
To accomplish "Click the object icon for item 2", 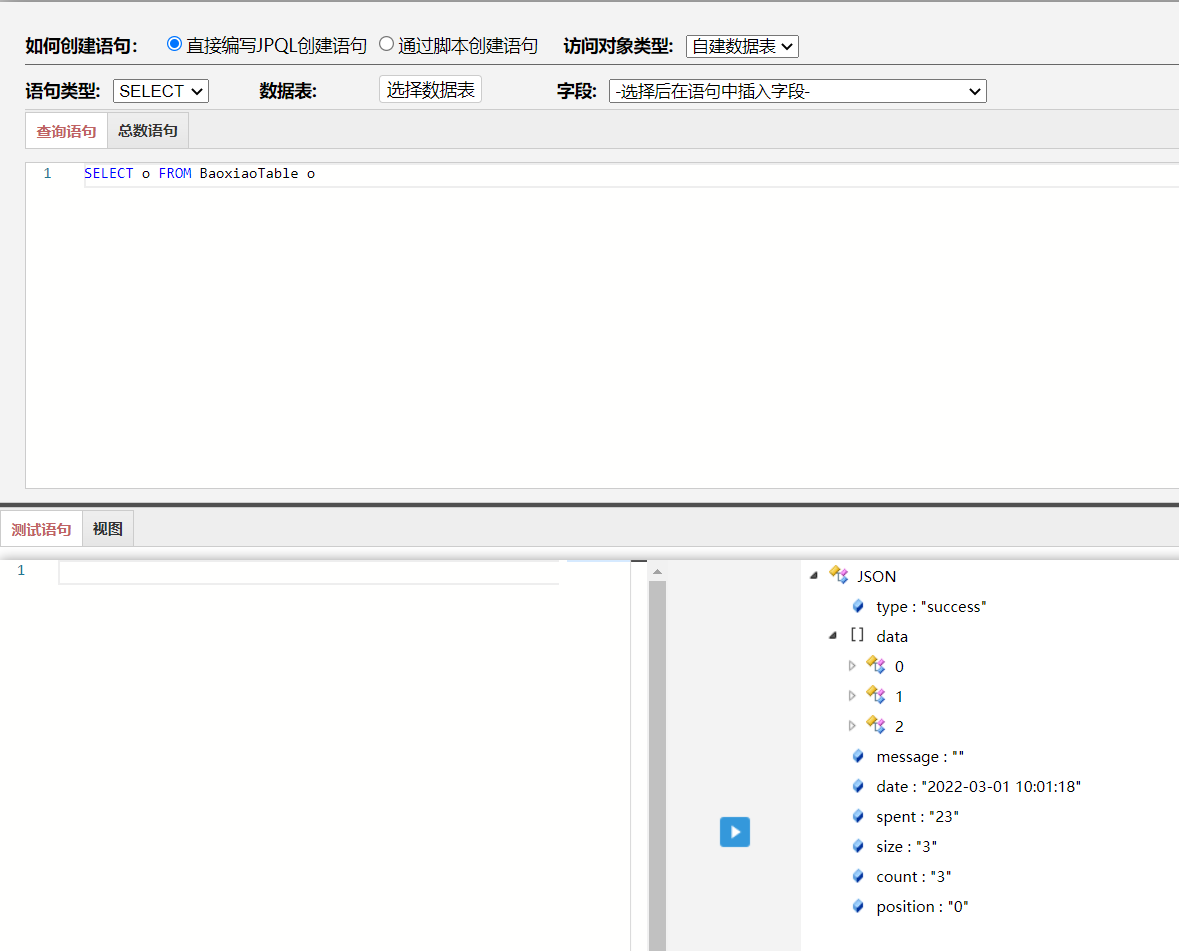I will 876,725.
